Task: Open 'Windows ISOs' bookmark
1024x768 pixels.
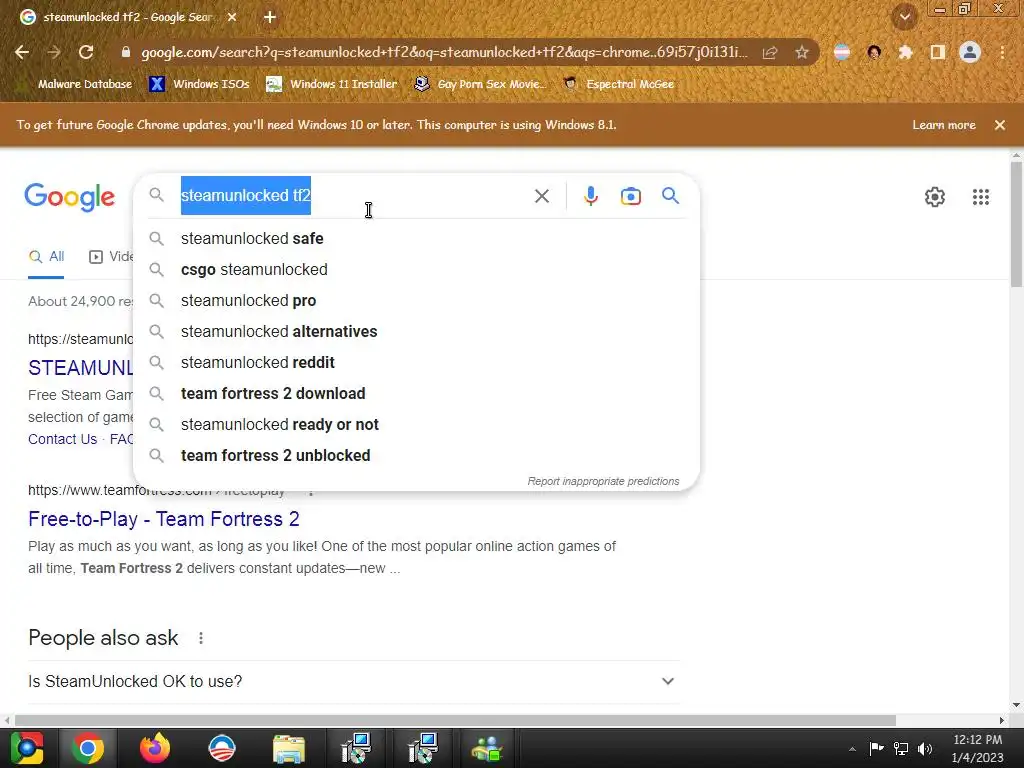Action: pos(199,84)
